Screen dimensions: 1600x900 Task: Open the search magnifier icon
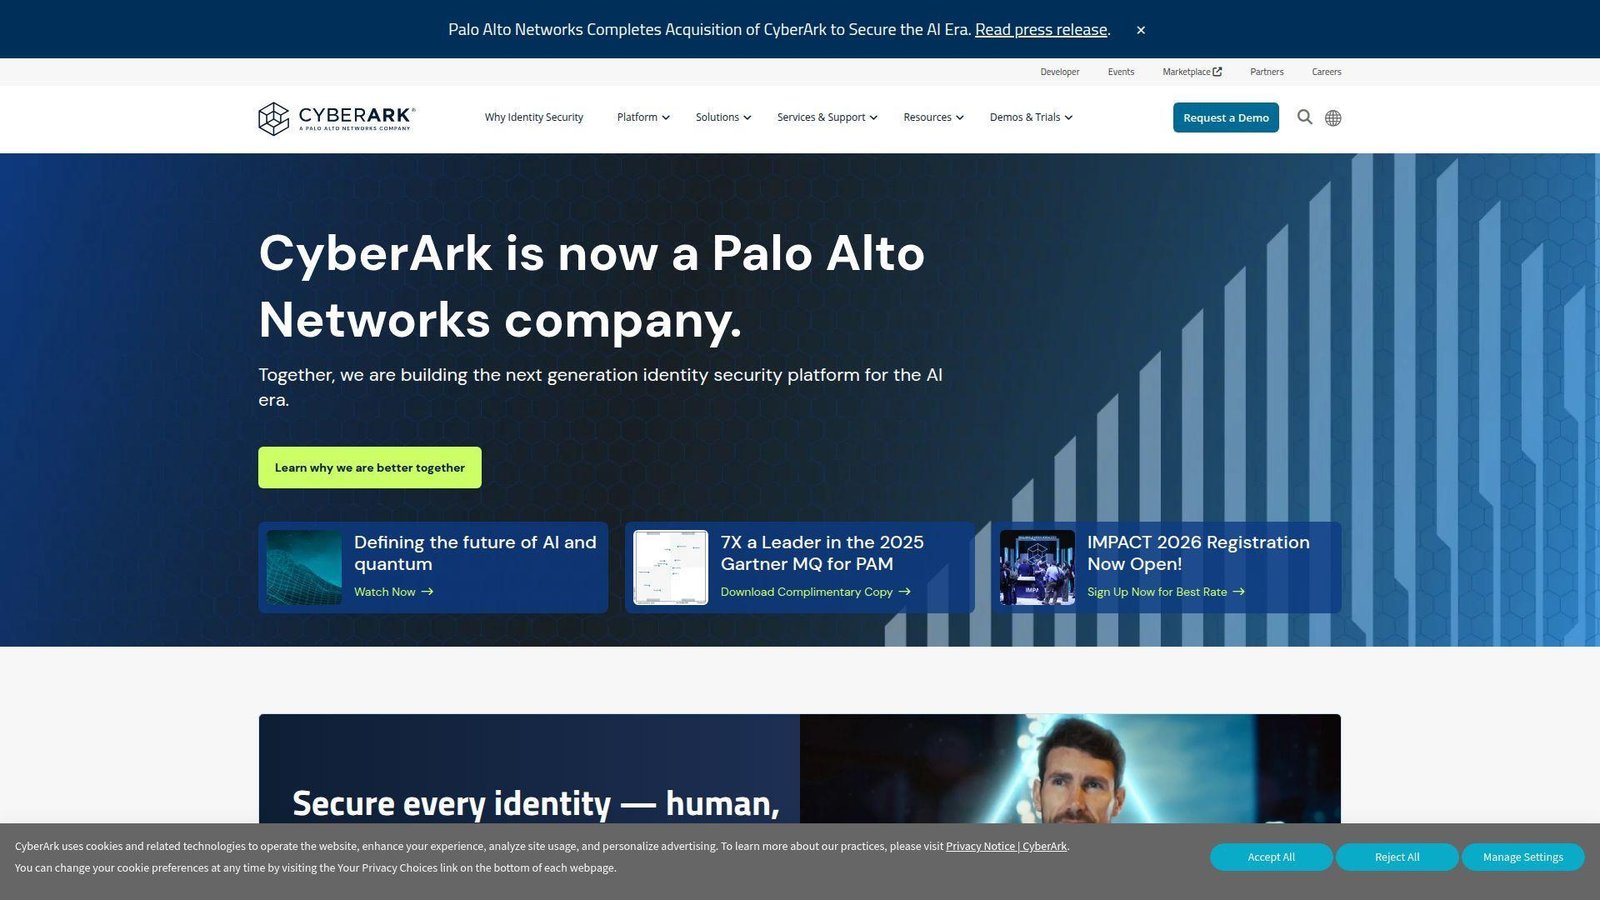coord(1305,117)
